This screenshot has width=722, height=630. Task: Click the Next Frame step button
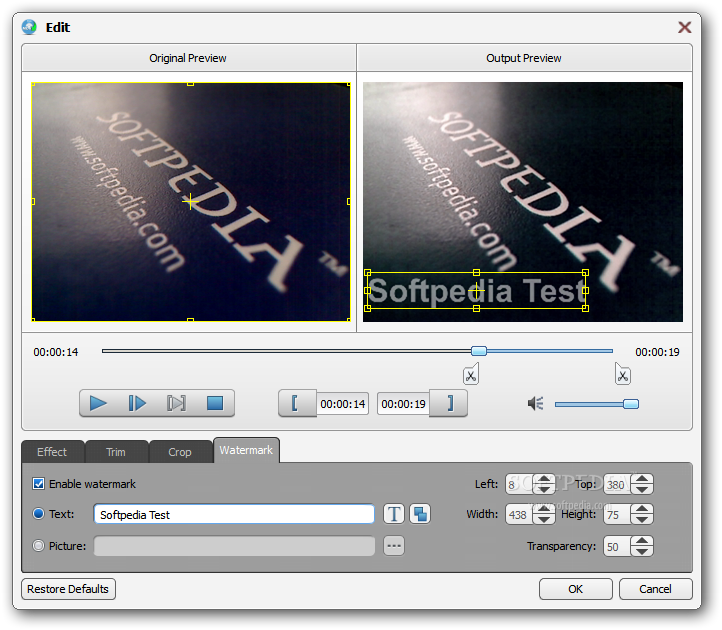137,403
